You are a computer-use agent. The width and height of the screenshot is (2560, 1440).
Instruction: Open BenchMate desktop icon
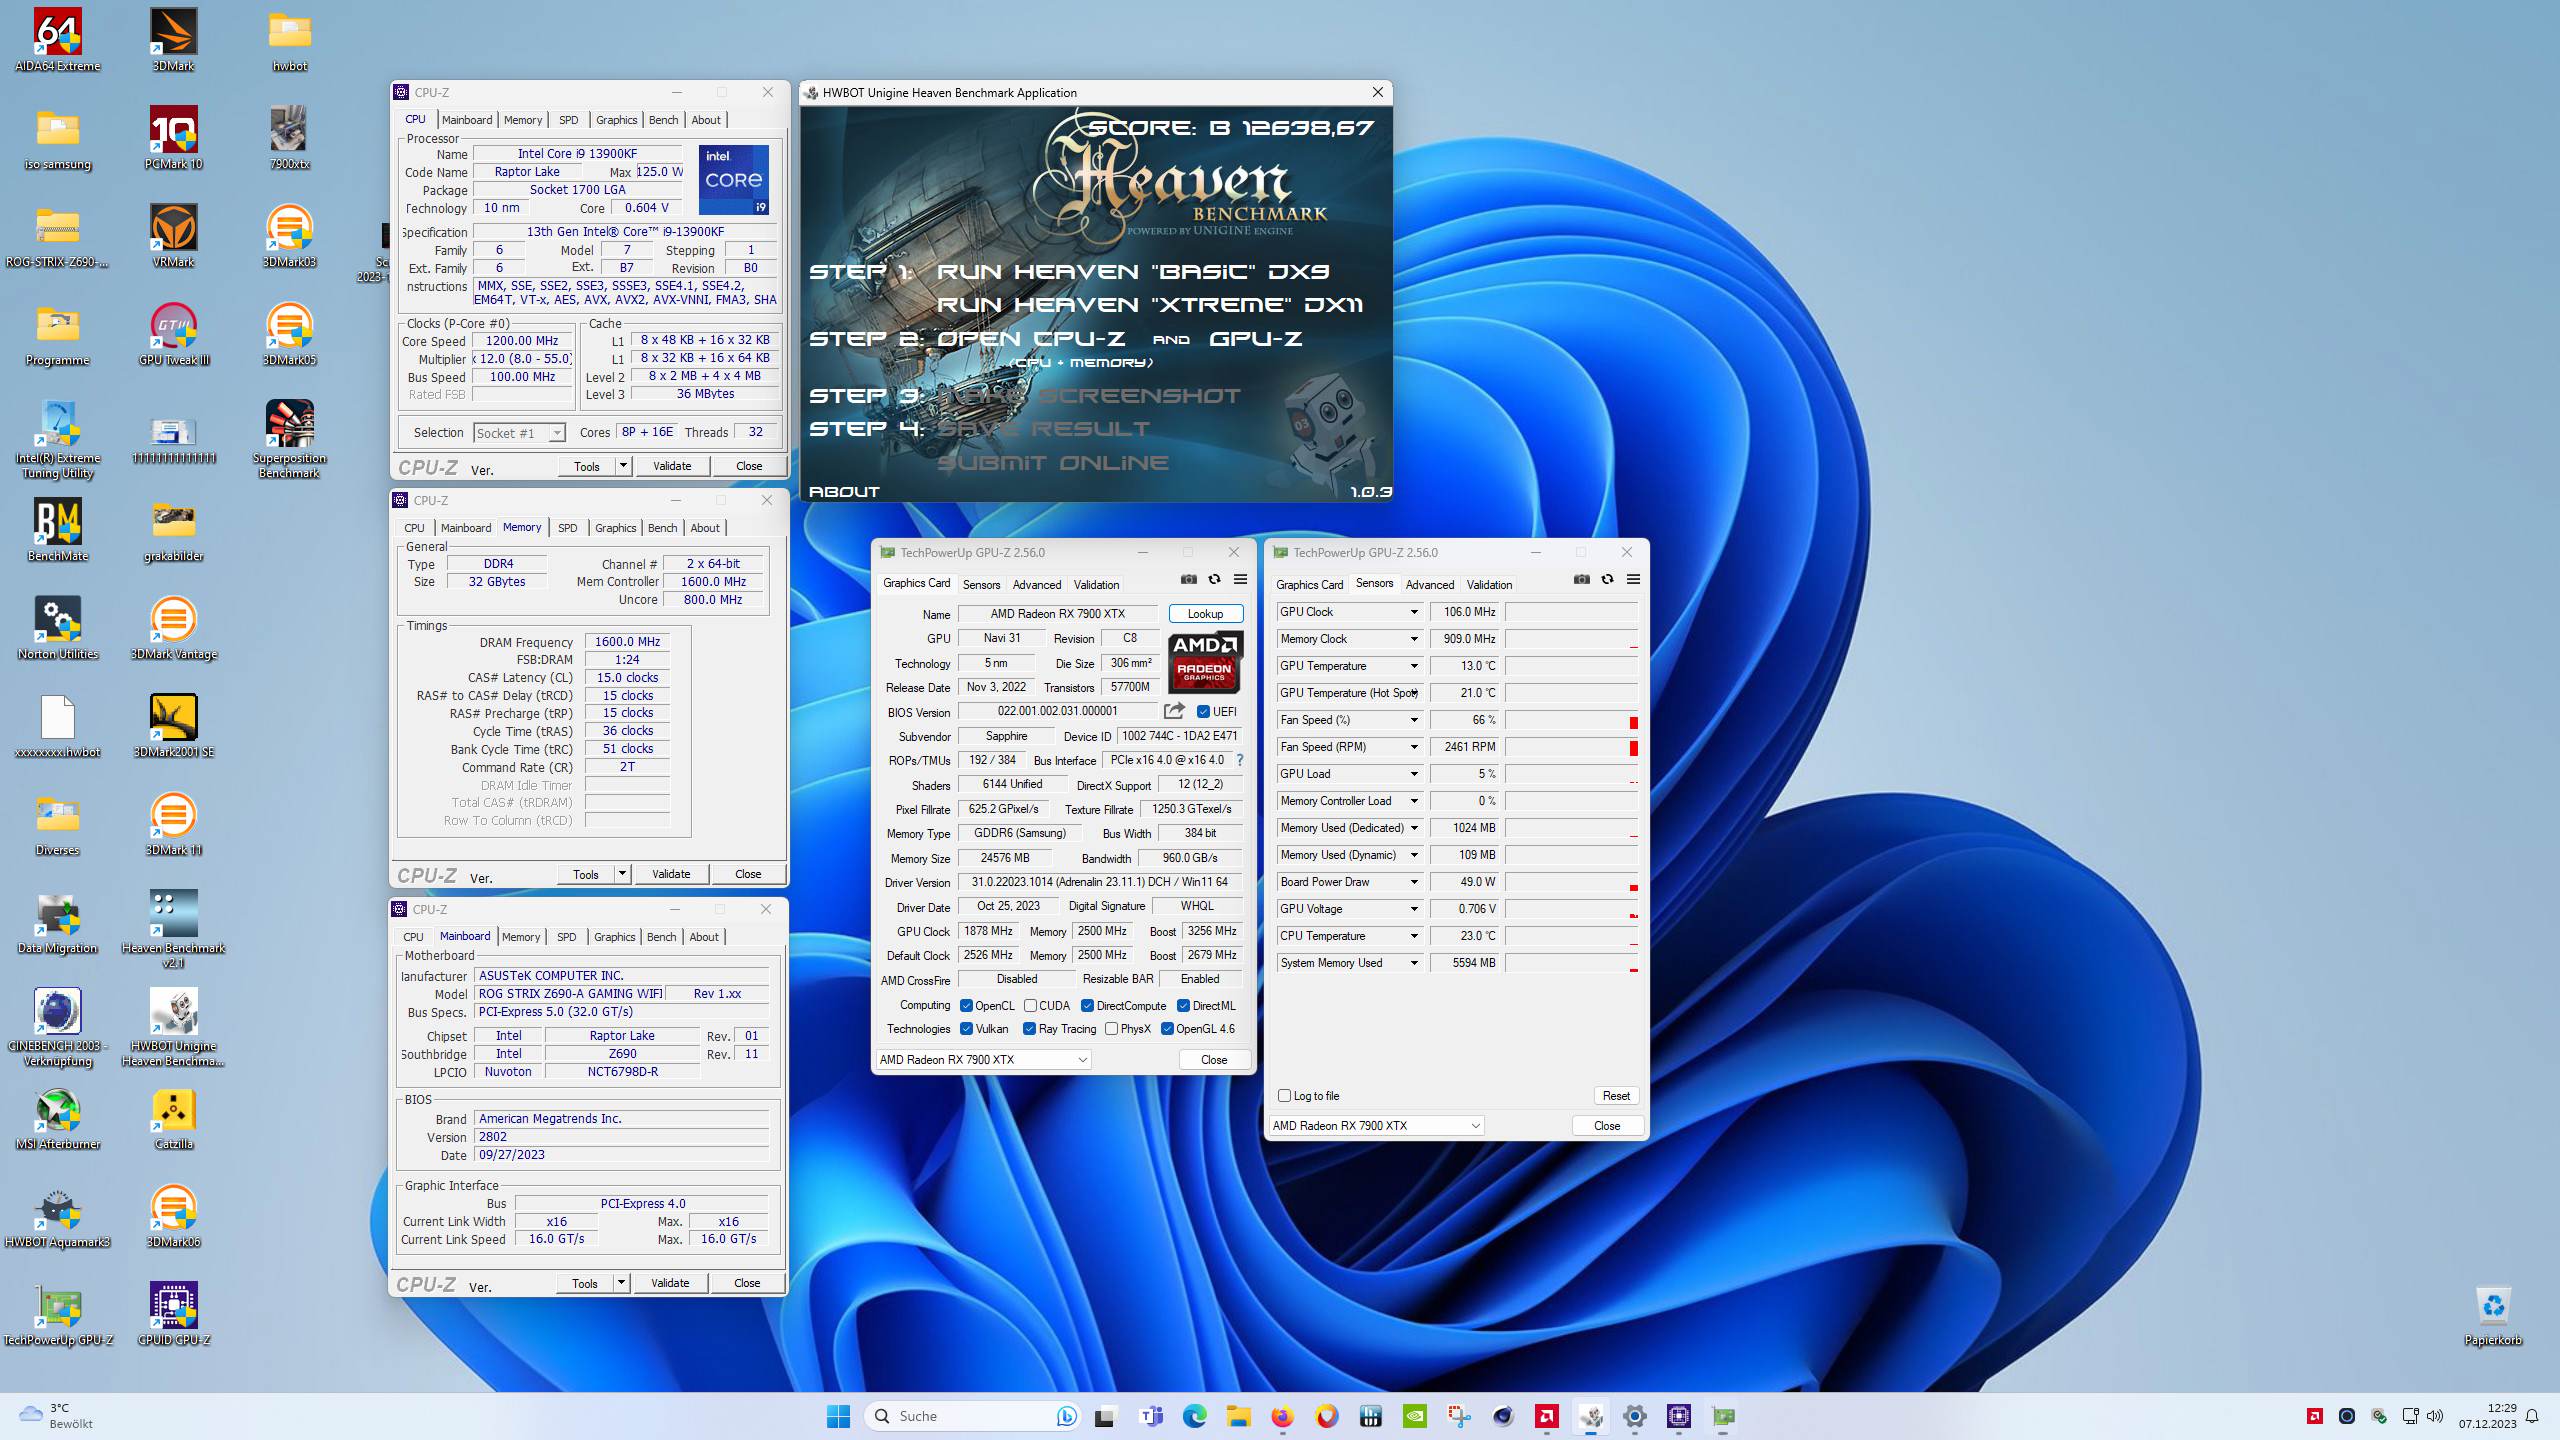coord(57,530)
